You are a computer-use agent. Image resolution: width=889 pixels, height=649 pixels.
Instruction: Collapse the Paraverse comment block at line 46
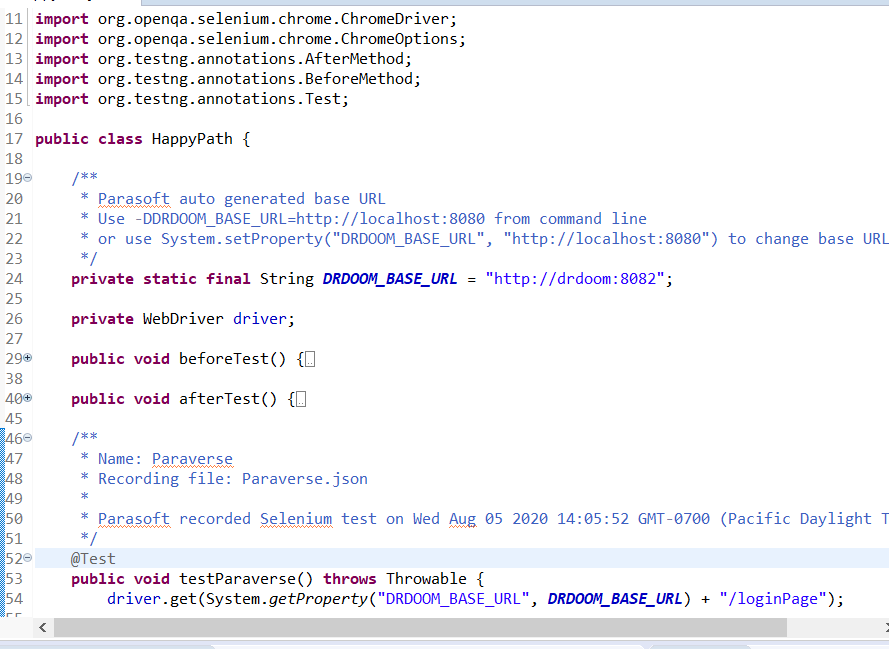coord(27,438)
